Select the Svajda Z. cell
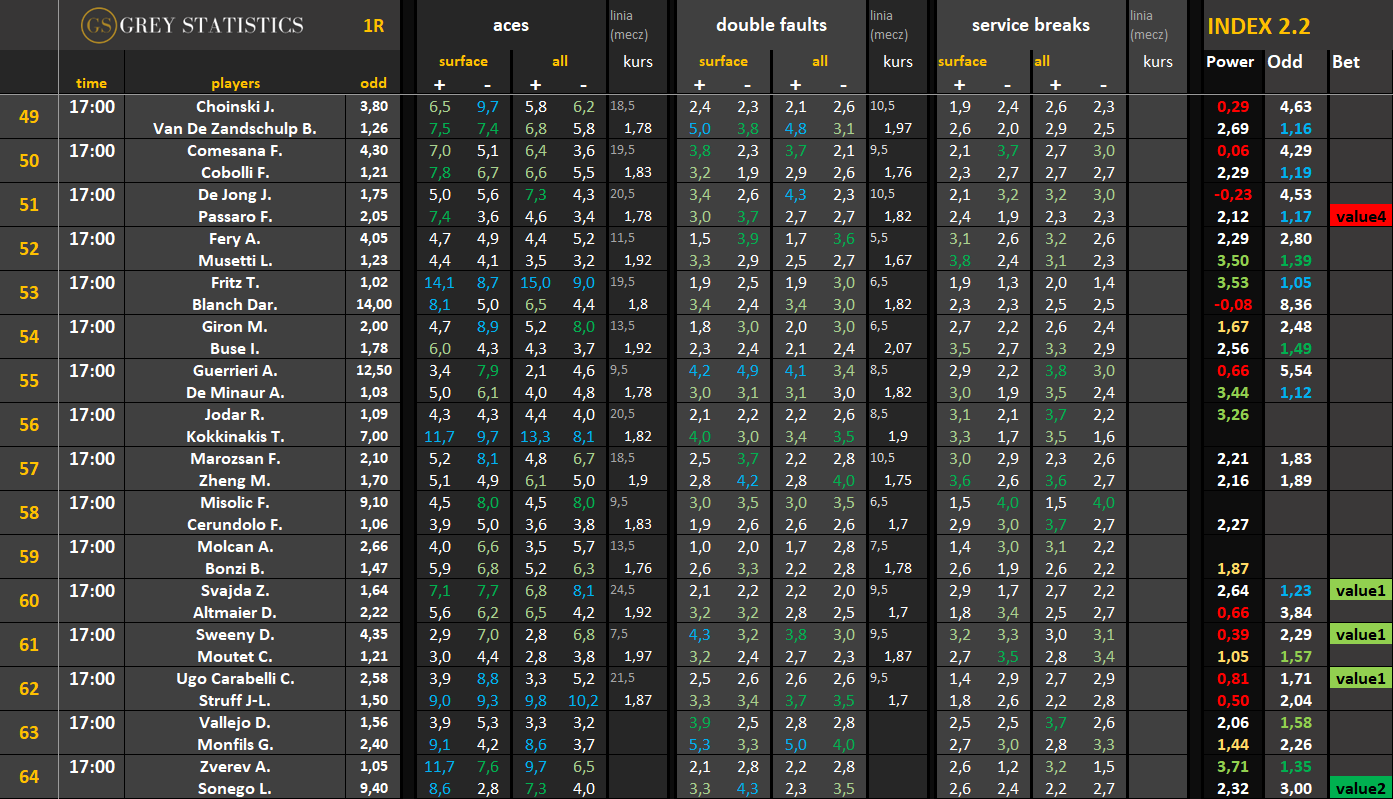 click(x=235, y=590)
